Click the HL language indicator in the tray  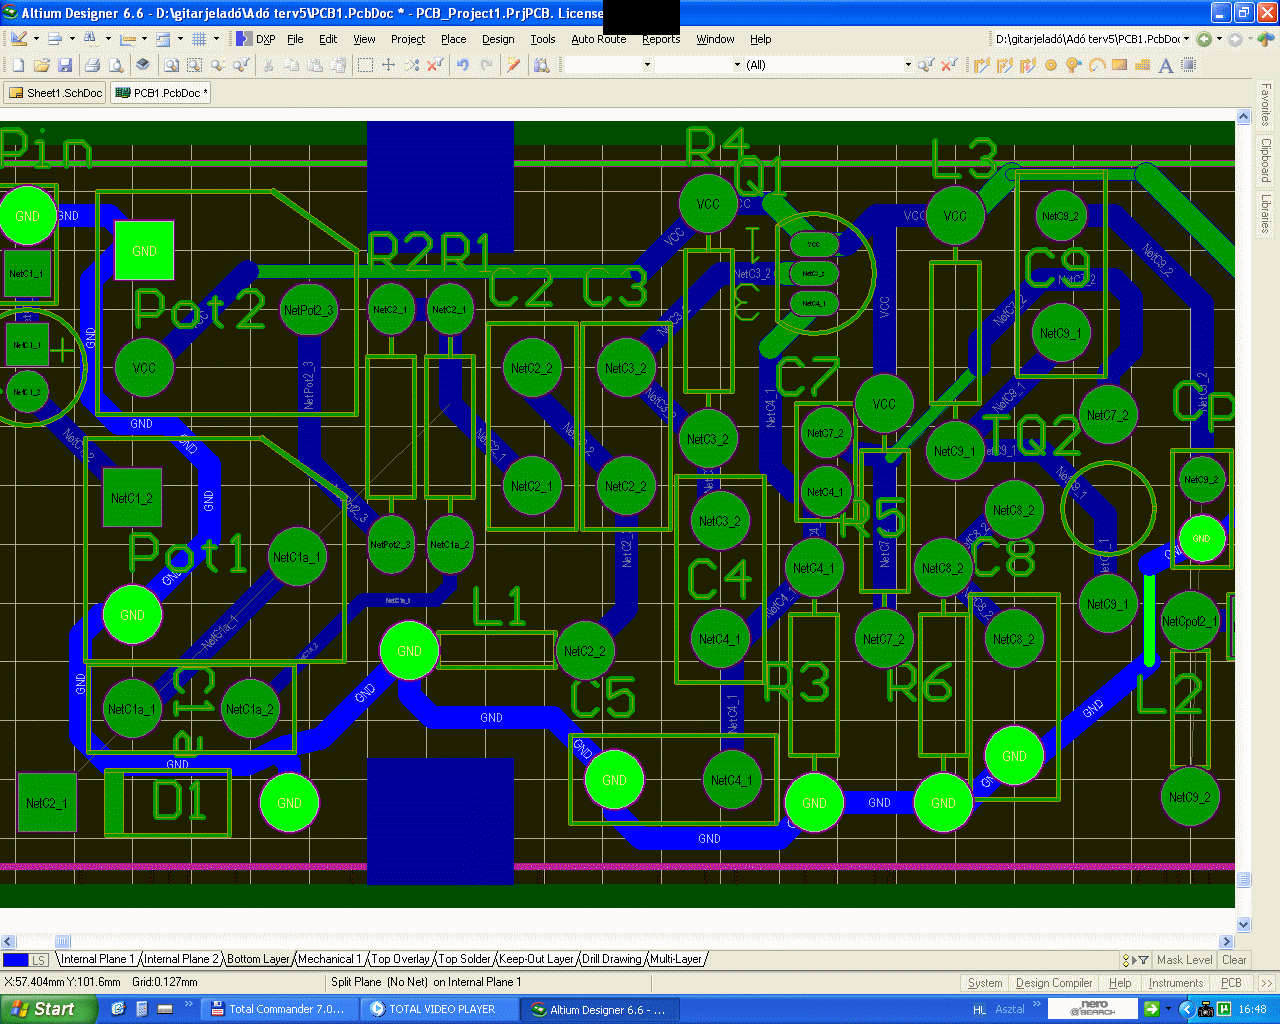tap(979, 1009)
